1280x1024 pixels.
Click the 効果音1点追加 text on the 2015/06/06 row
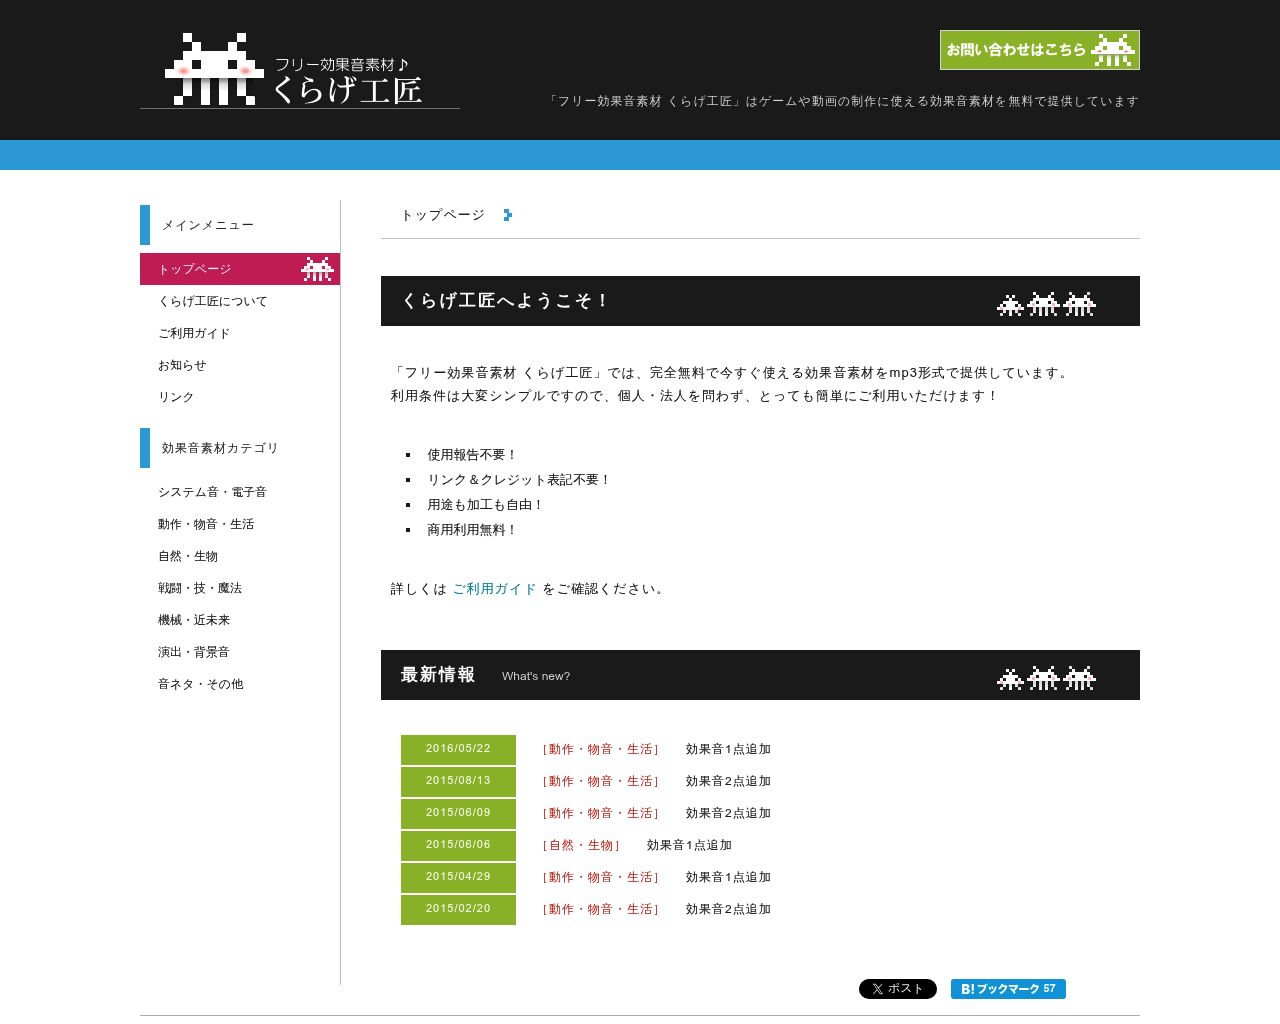coord(689,845)
